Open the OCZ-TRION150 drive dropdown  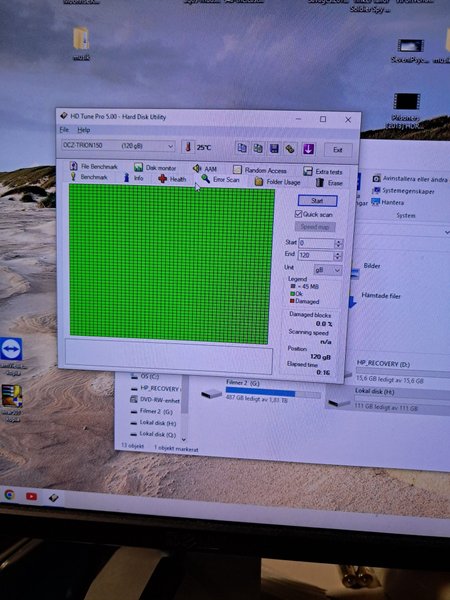click(118, 146)
